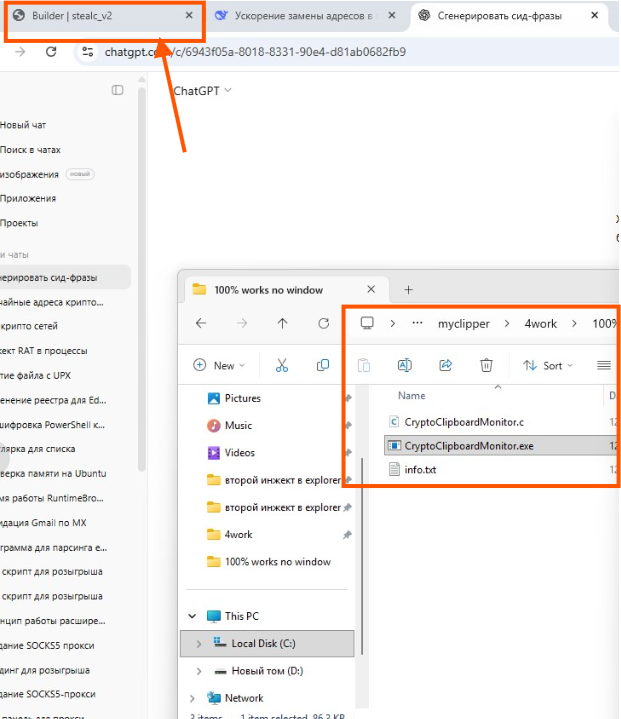This screenshot has height=719, width=621.
Task: Click the Delete trash icon in Explorer
Action: coord(486,365)
